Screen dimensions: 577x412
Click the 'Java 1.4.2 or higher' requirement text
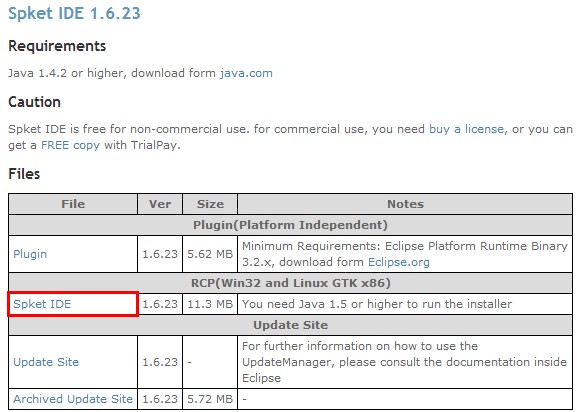pos(140,73)
